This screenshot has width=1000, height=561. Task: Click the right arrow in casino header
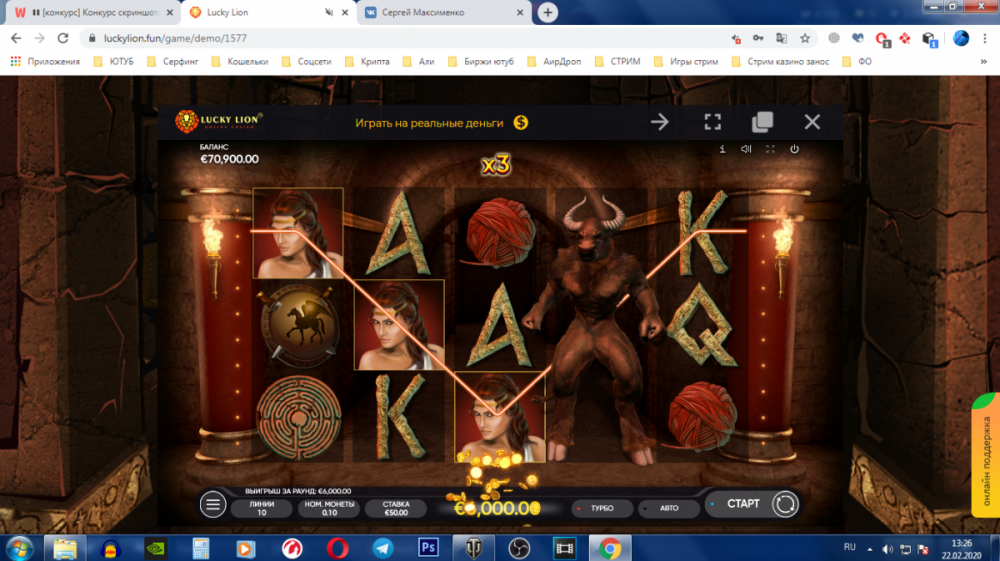pyautogui.click(x=660, y=122)
